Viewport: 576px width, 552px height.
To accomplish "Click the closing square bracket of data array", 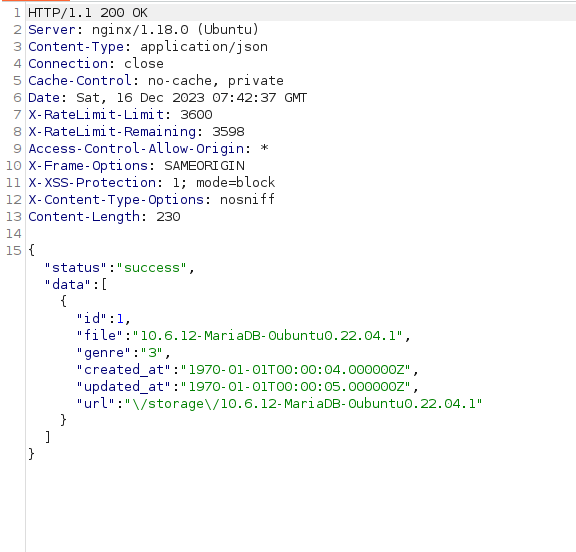I will tap(47, 437).
